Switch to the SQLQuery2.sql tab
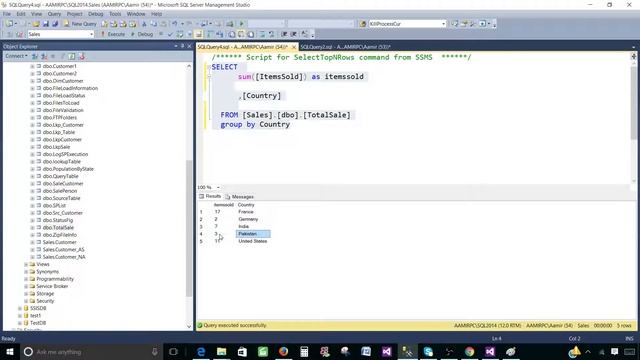This screenshot has width=640, height=360. (x=345, y=47)
